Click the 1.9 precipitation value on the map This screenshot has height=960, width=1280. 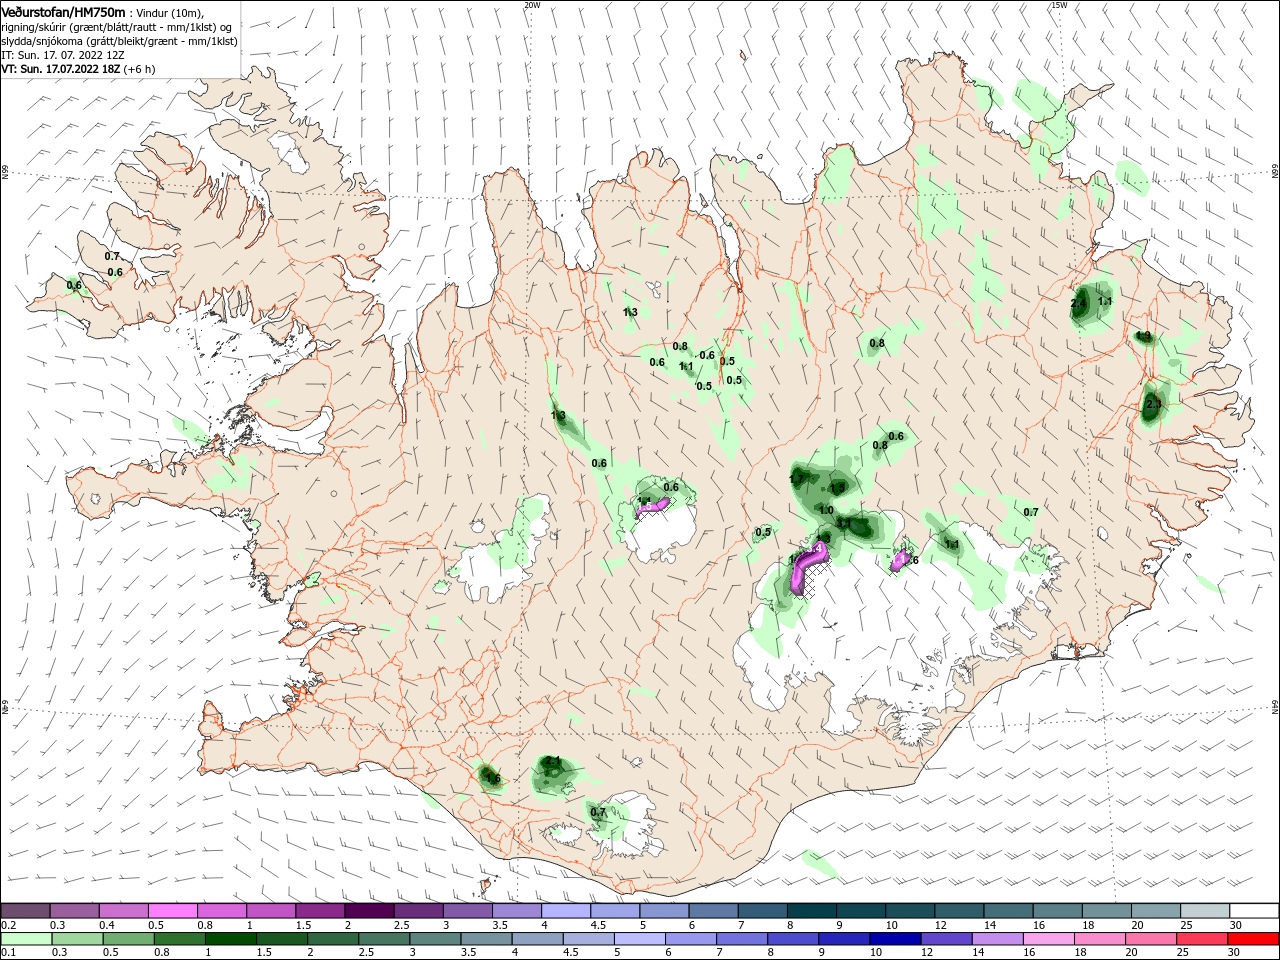coord(1143,335)
